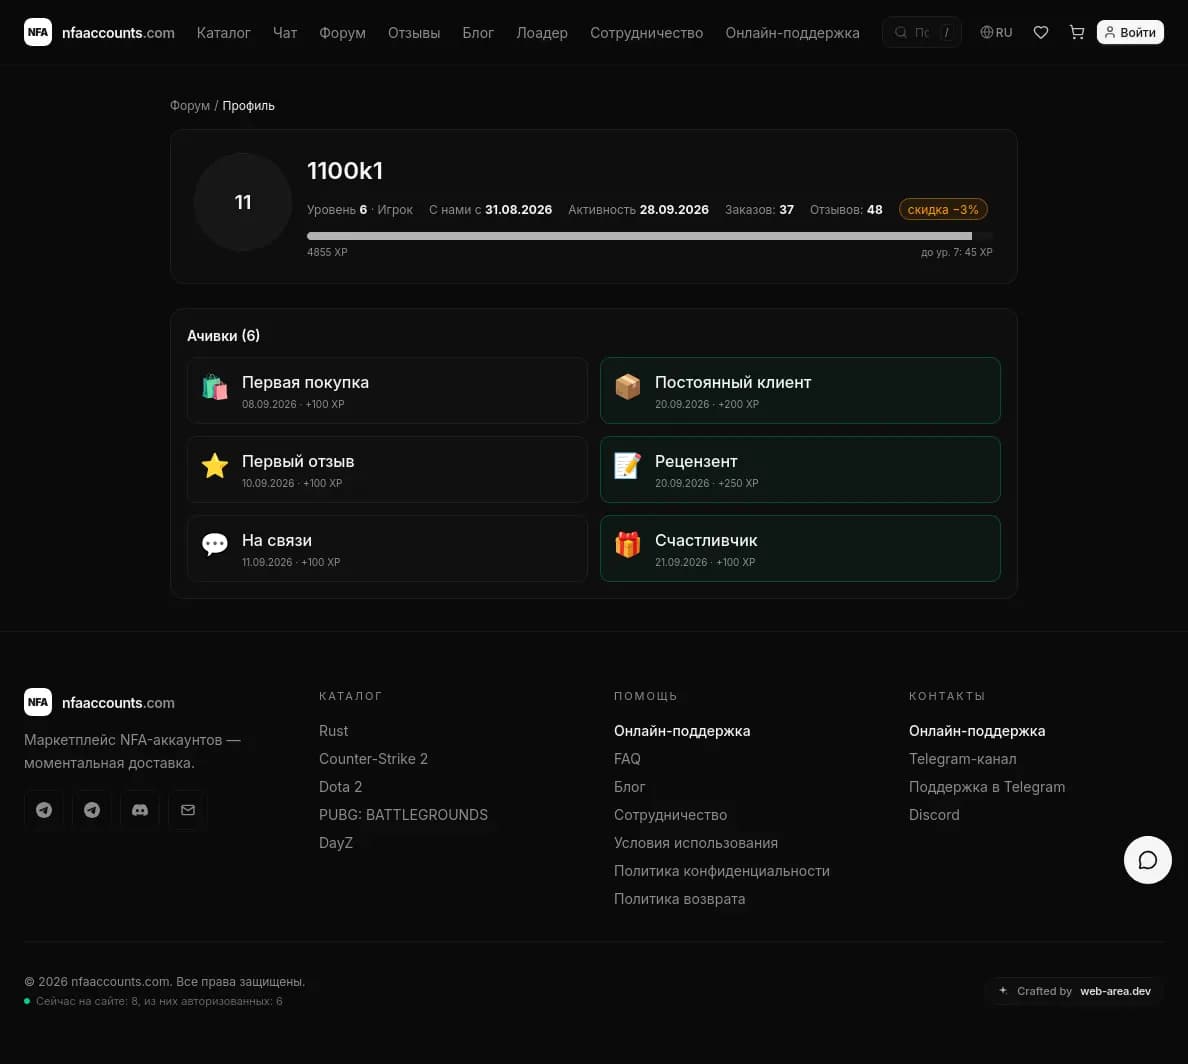The height and width of the screenshot is (1064, 1188).
Task: Open the DayZ catalog link
Action: coord(336,843)
